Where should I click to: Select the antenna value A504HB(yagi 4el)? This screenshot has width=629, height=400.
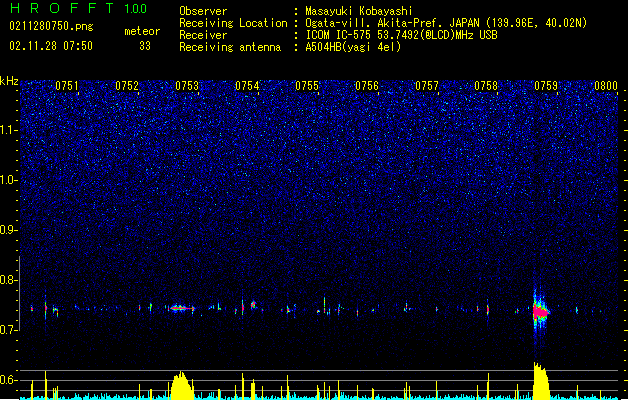click(x=353, y=47)
